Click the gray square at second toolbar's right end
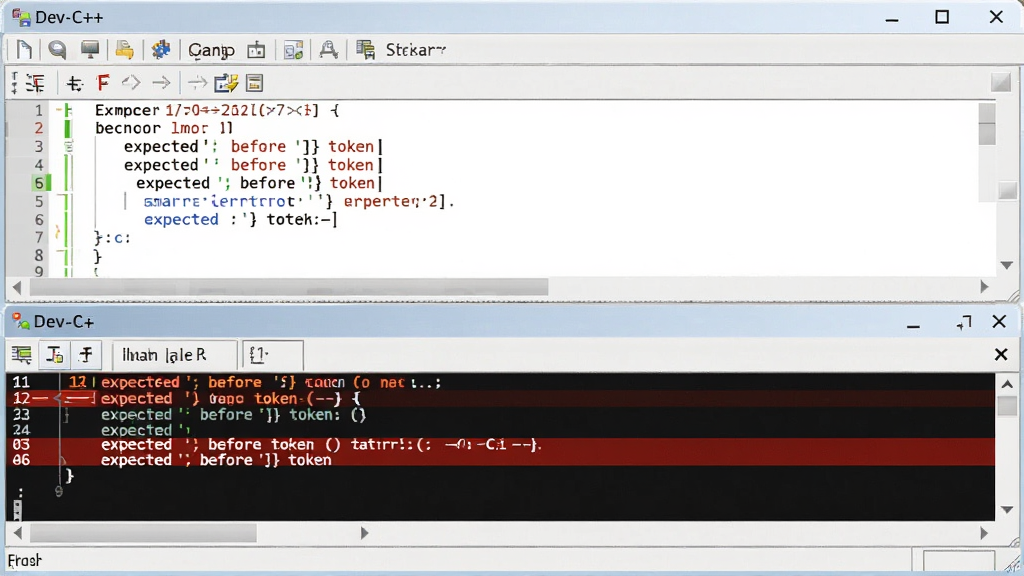Viewport: 1024px width, 576px height. [x=1000, y=82]
